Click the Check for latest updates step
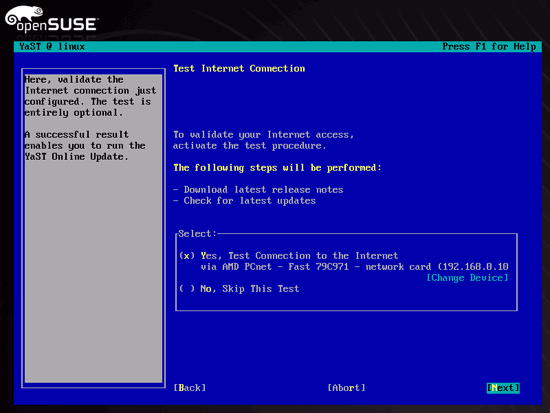The width and height of the screenshot is (550, 413). [x=244, y=201]
